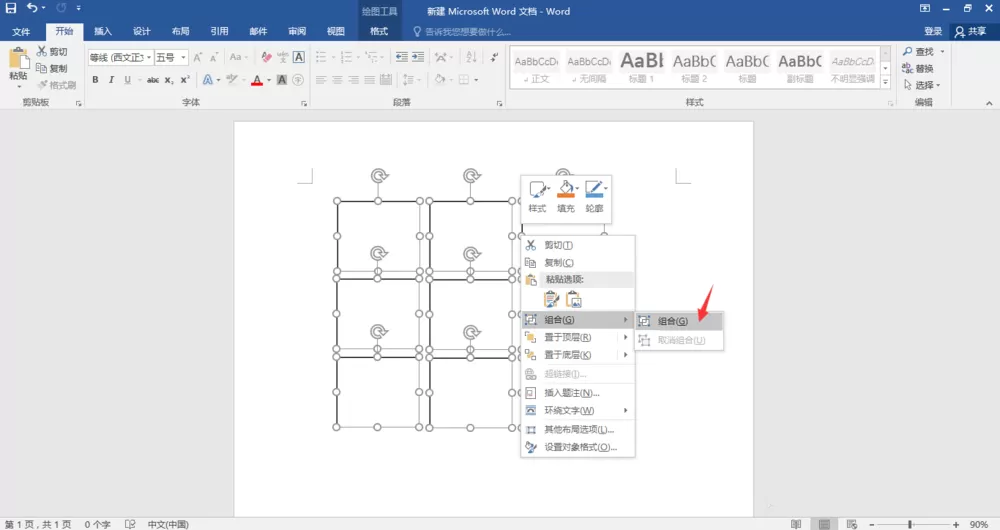The width and height of the screenshot is (1000, 530).
Task: Click the Clear Formatting eraser icon
Action: (267, 57)
